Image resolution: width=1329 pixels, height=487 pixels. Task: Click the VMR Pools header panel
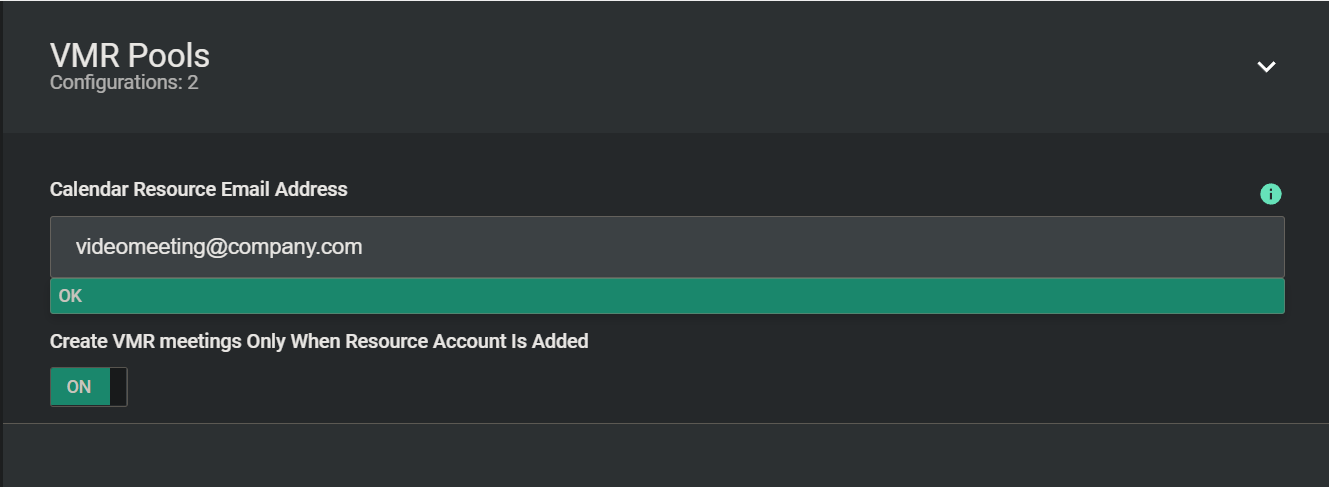pos(665,67)
